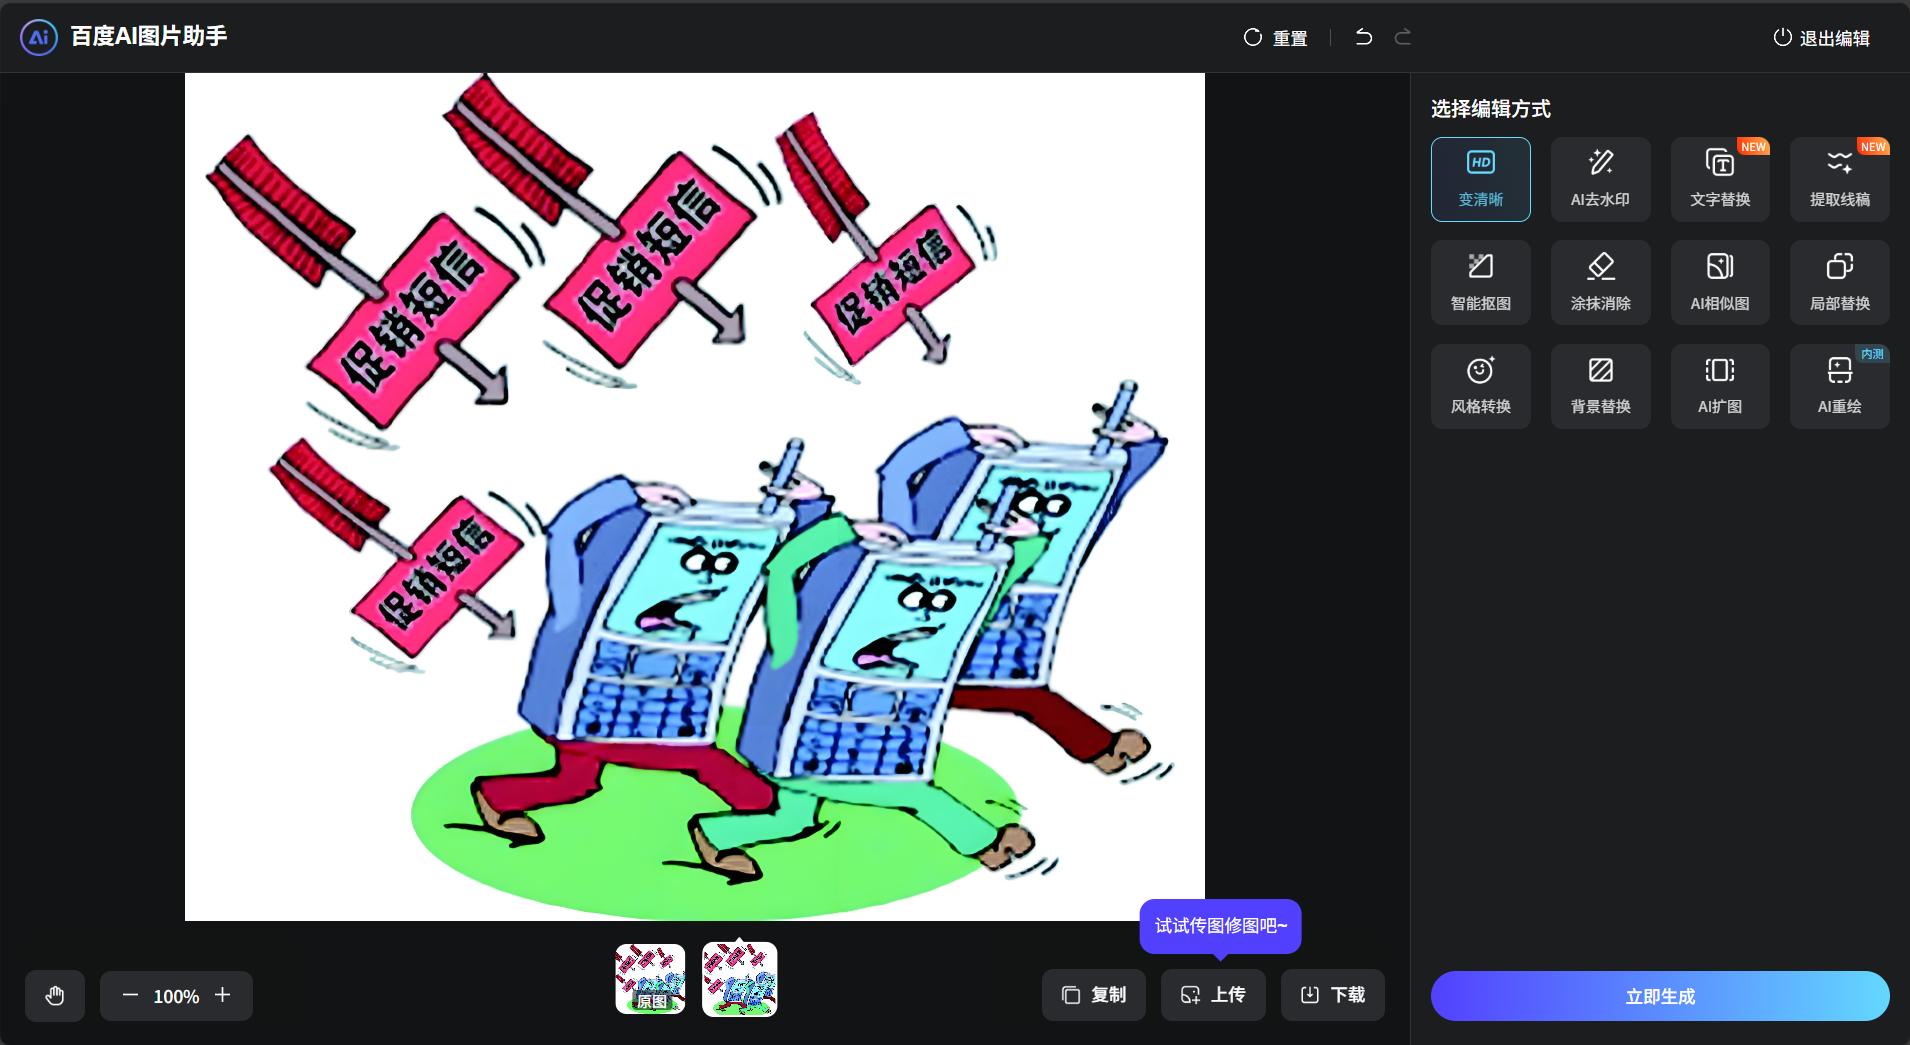Choose the AI去水印 watermark removal tool
Screen dimensions: 1910x1045
coord(1600,179)
